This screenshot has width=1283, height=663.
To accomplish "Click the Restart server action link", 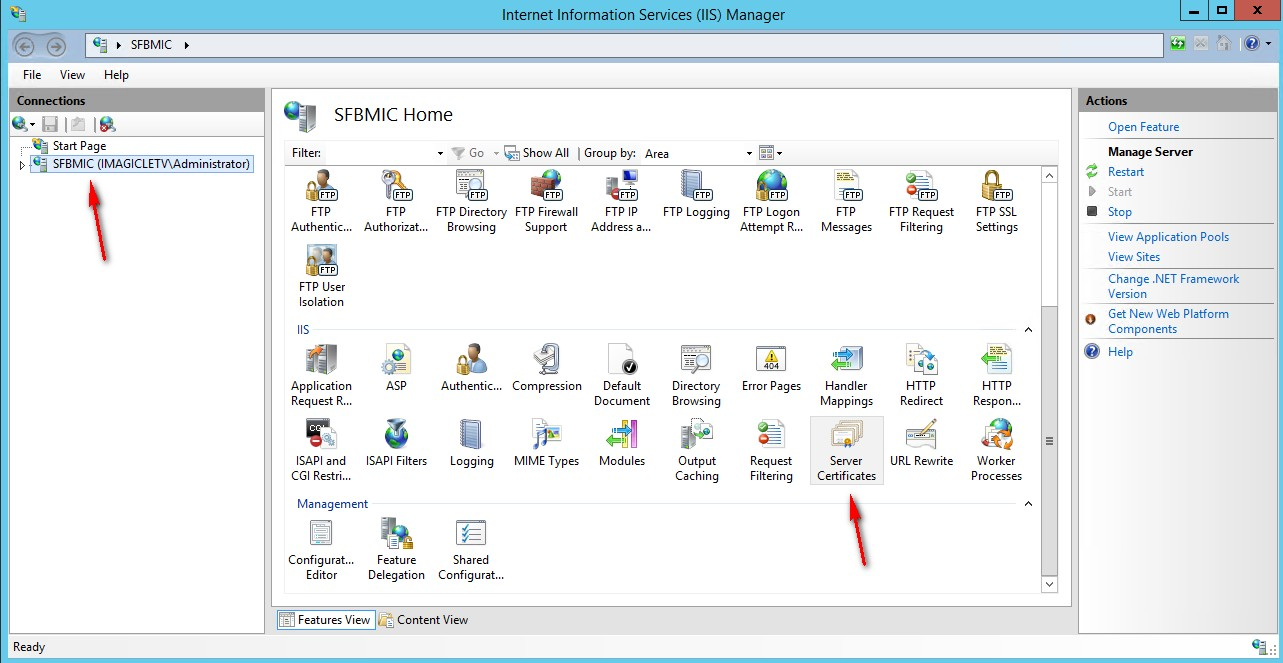I will click(x=1125, y=172).
